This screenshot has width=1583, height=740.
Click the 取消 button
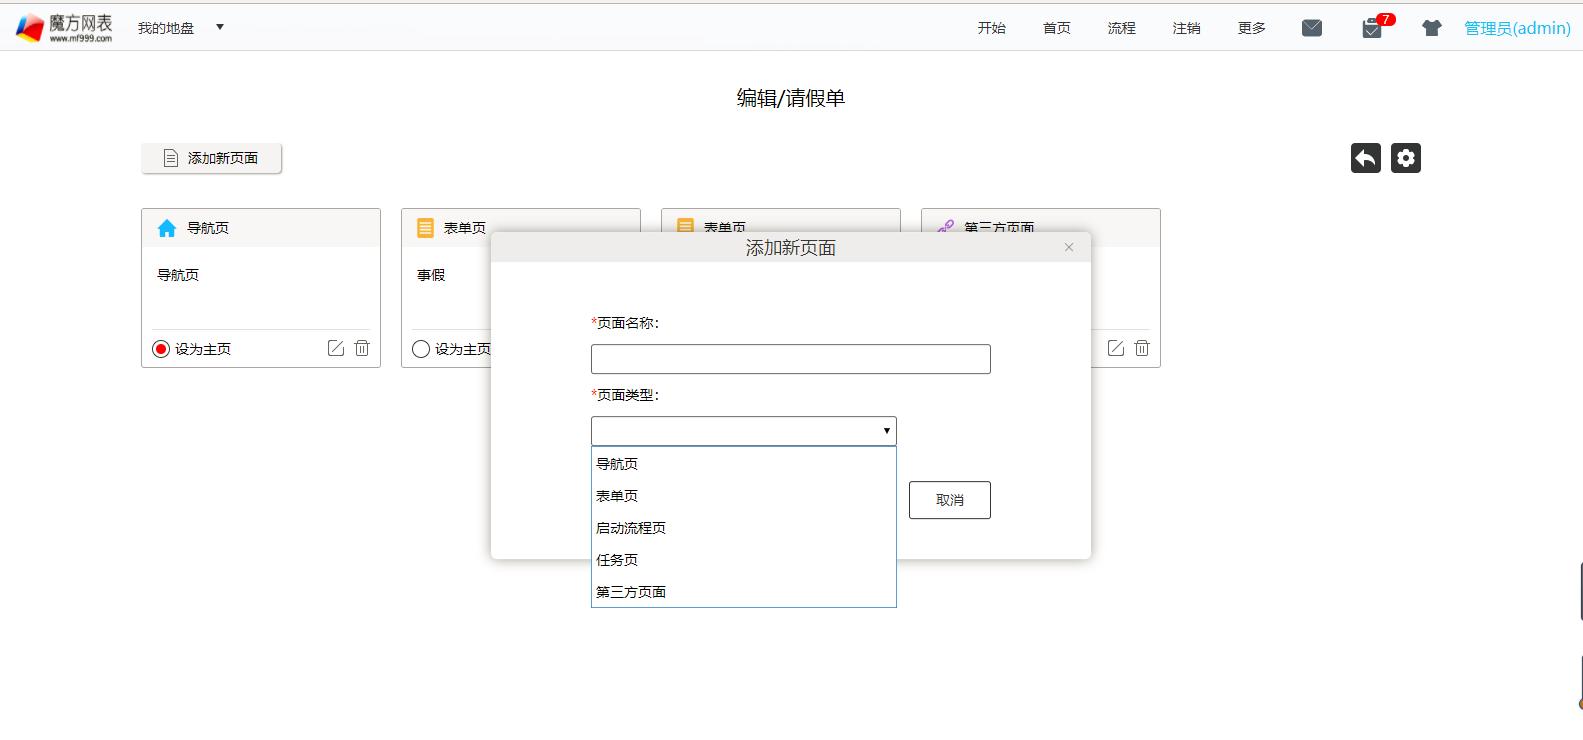(950, 500)
